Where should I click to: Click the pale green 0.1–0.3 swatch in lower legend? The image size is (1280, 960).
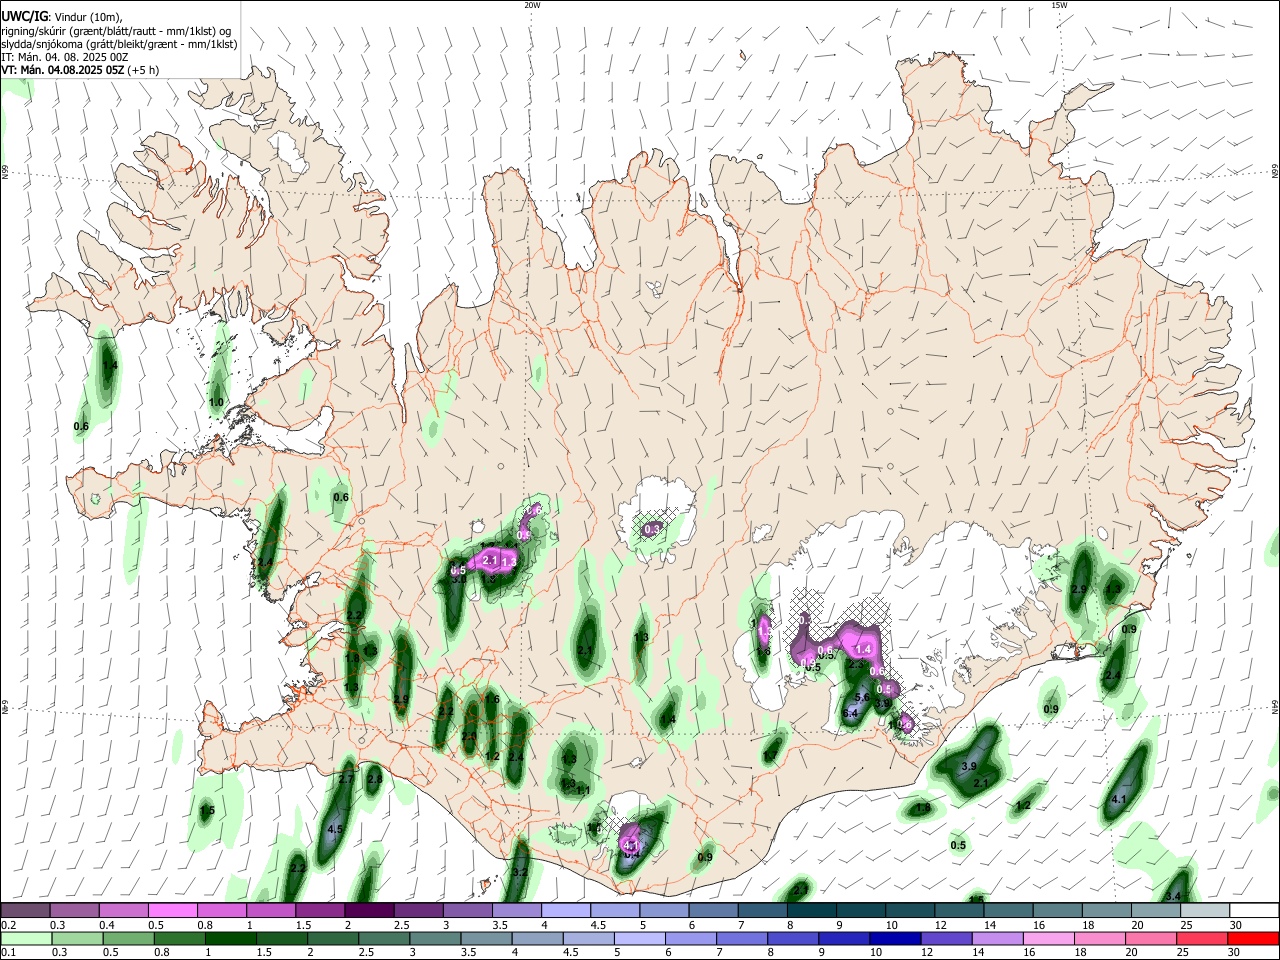(x=26, y=938)
